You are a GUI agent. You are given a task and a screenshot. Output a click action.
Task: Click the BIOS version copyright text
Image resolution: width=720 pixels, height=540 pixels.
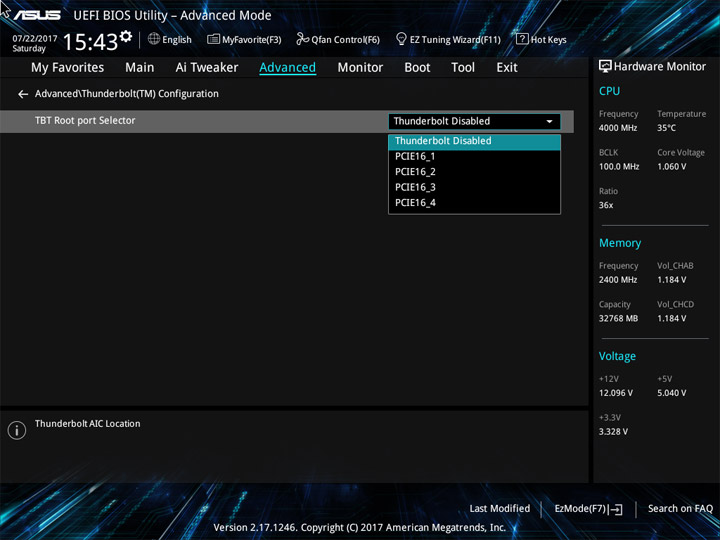click(x=360, y=528)
